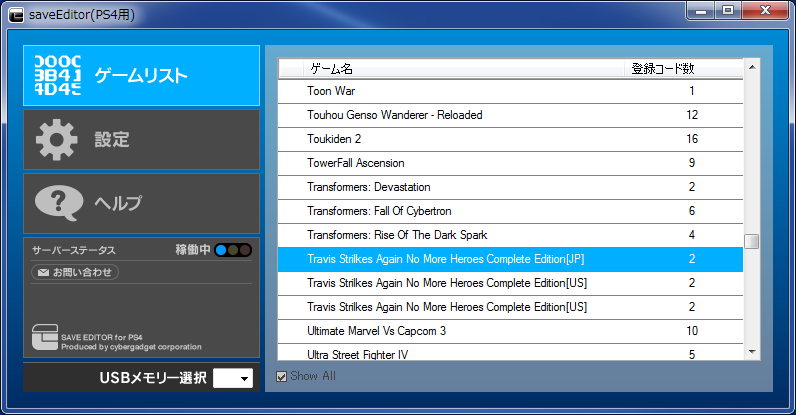Select Transformers: Fall Of Cybertron
The height and width of the screenshot is (415, 796).
click(510, 211)
